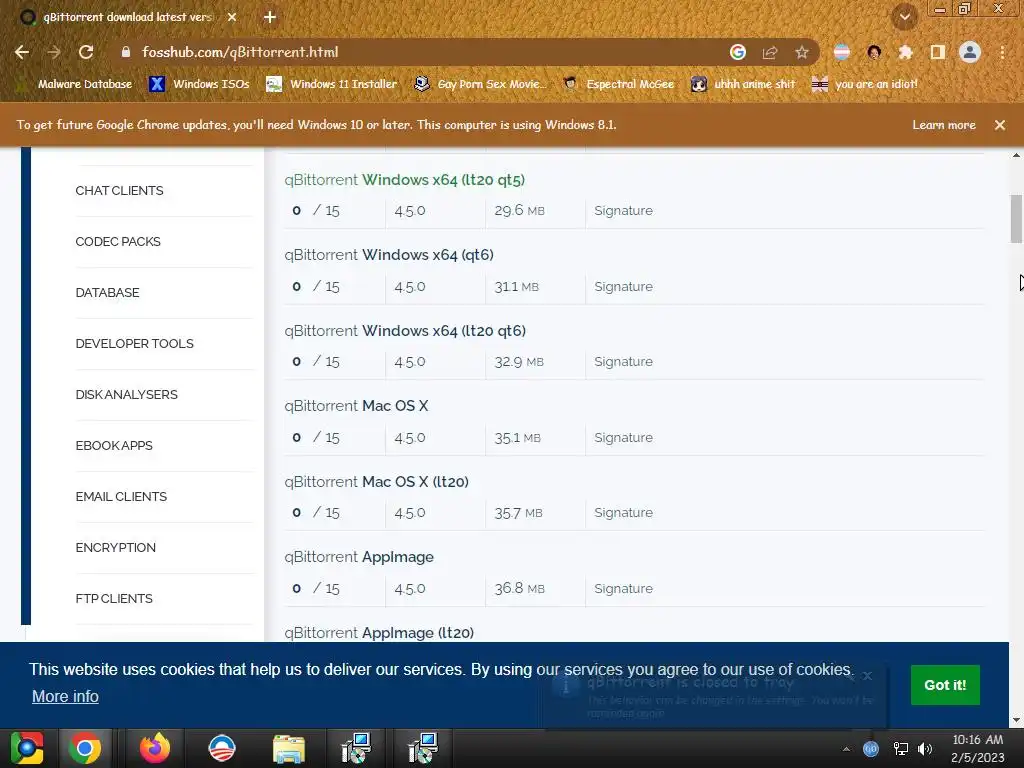Download qBittorrent Windows x64 (lt20 qt5)
Screen dimensions: 1024x768
404,180
